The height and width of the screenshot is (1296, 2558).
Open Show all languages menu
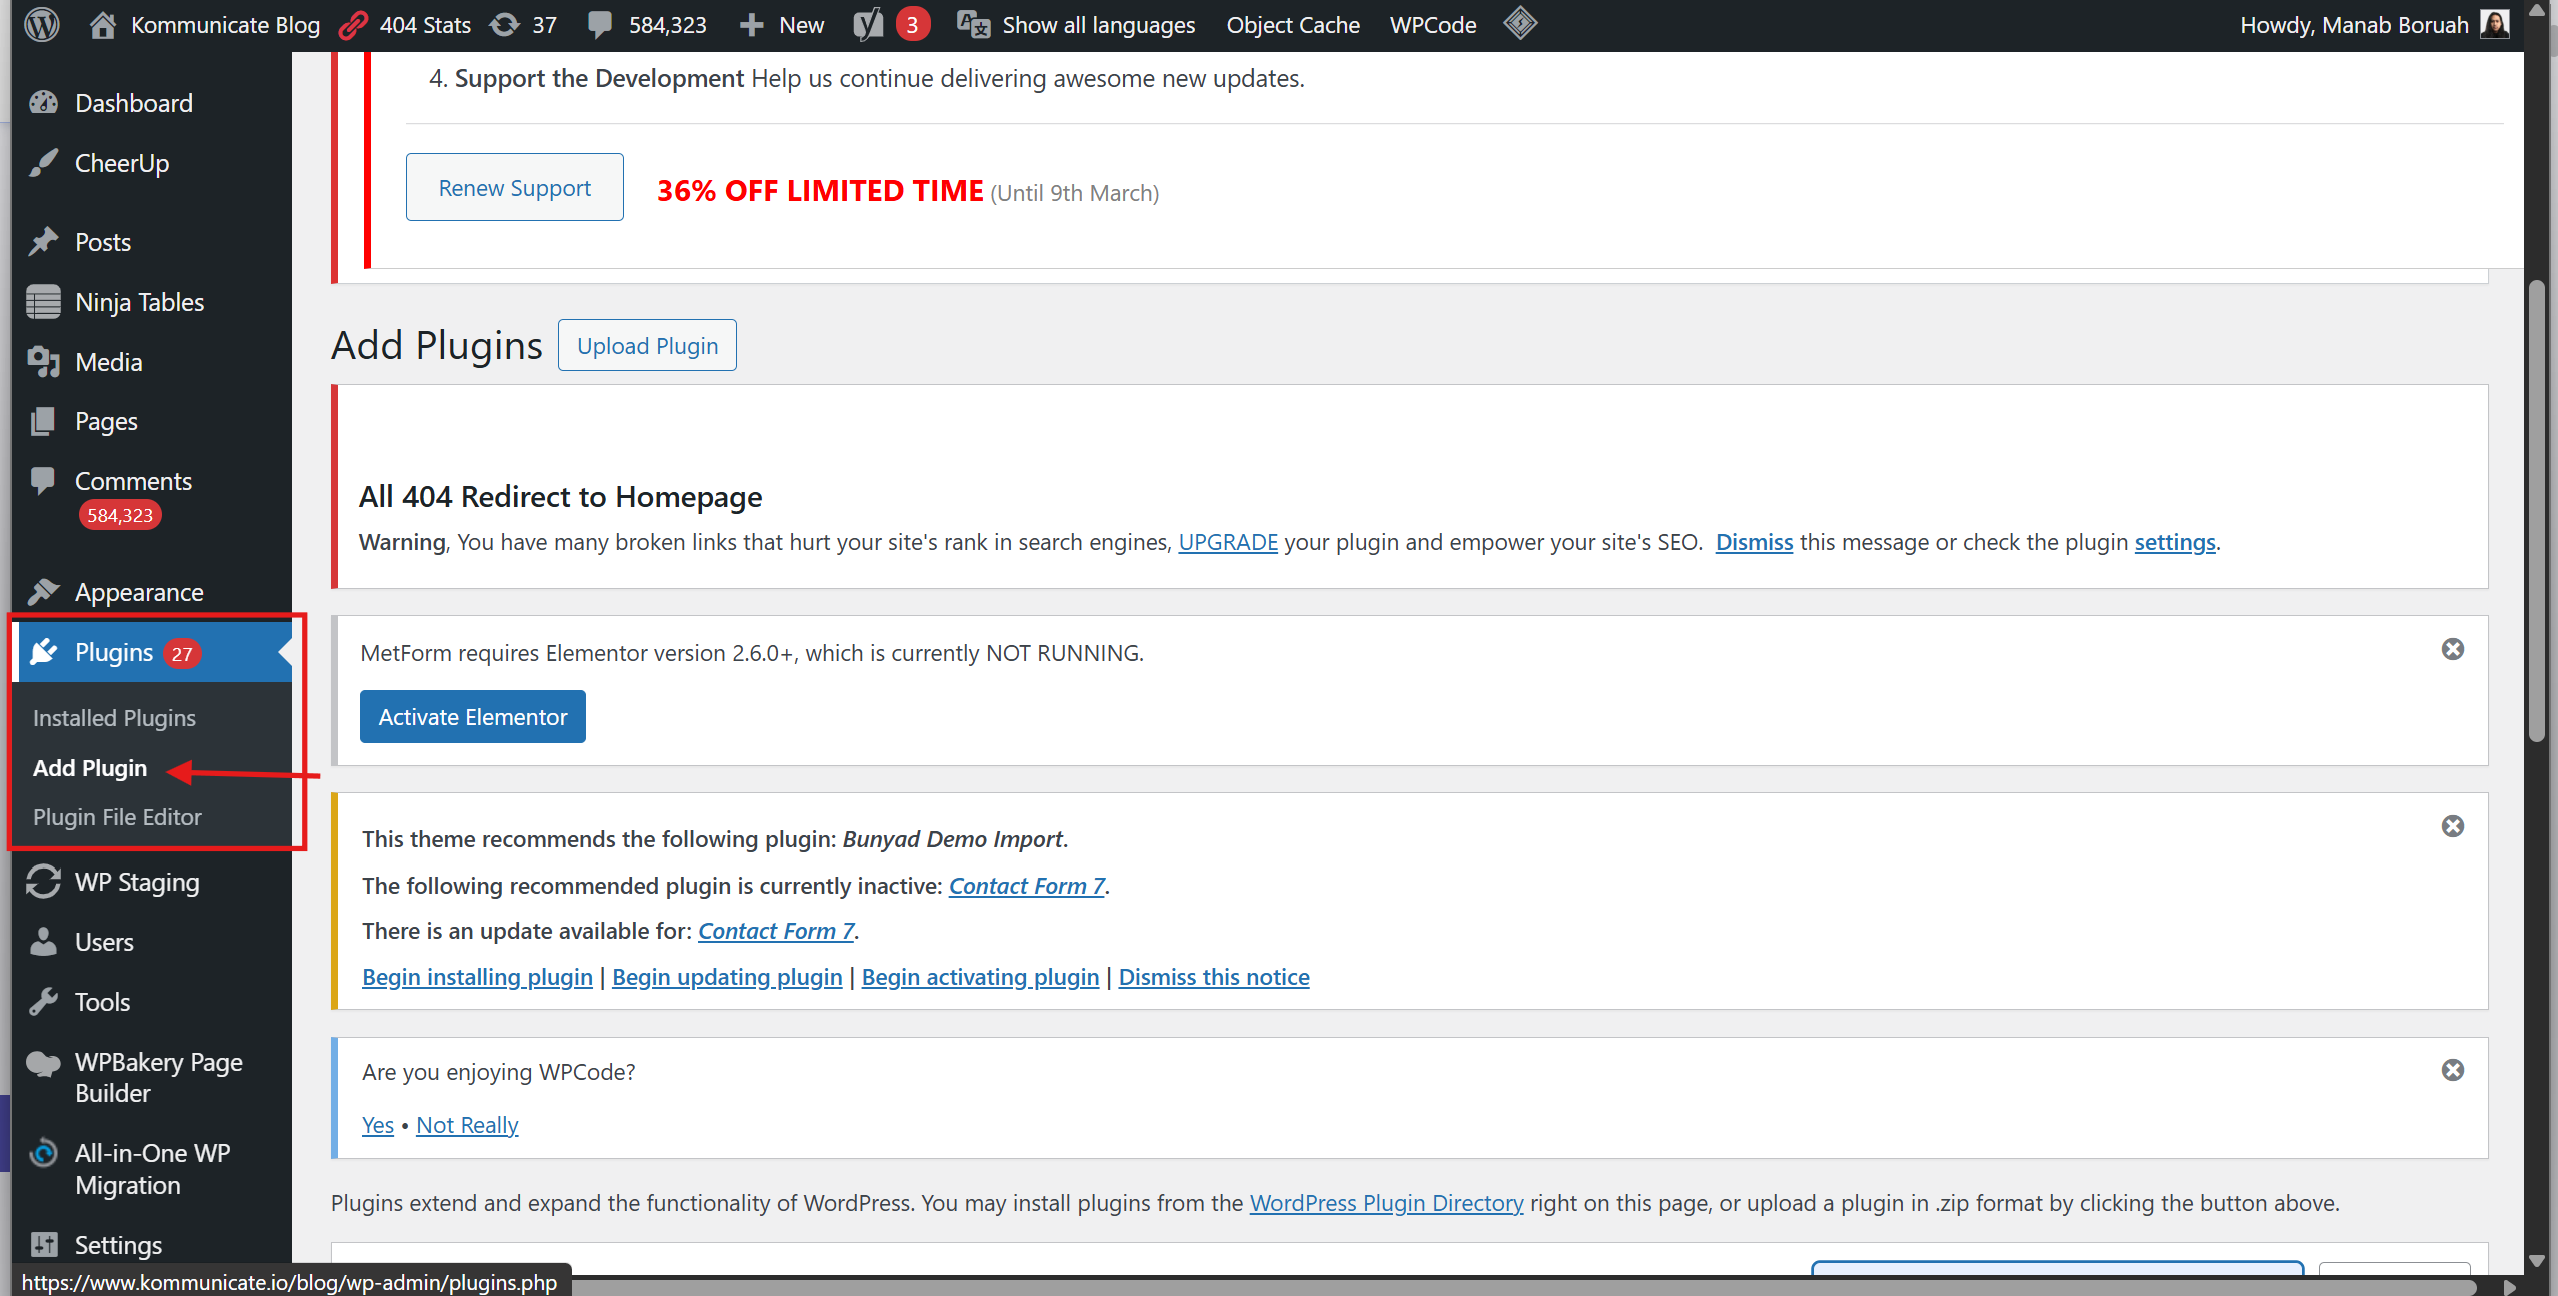click(x=1098, y=25)
